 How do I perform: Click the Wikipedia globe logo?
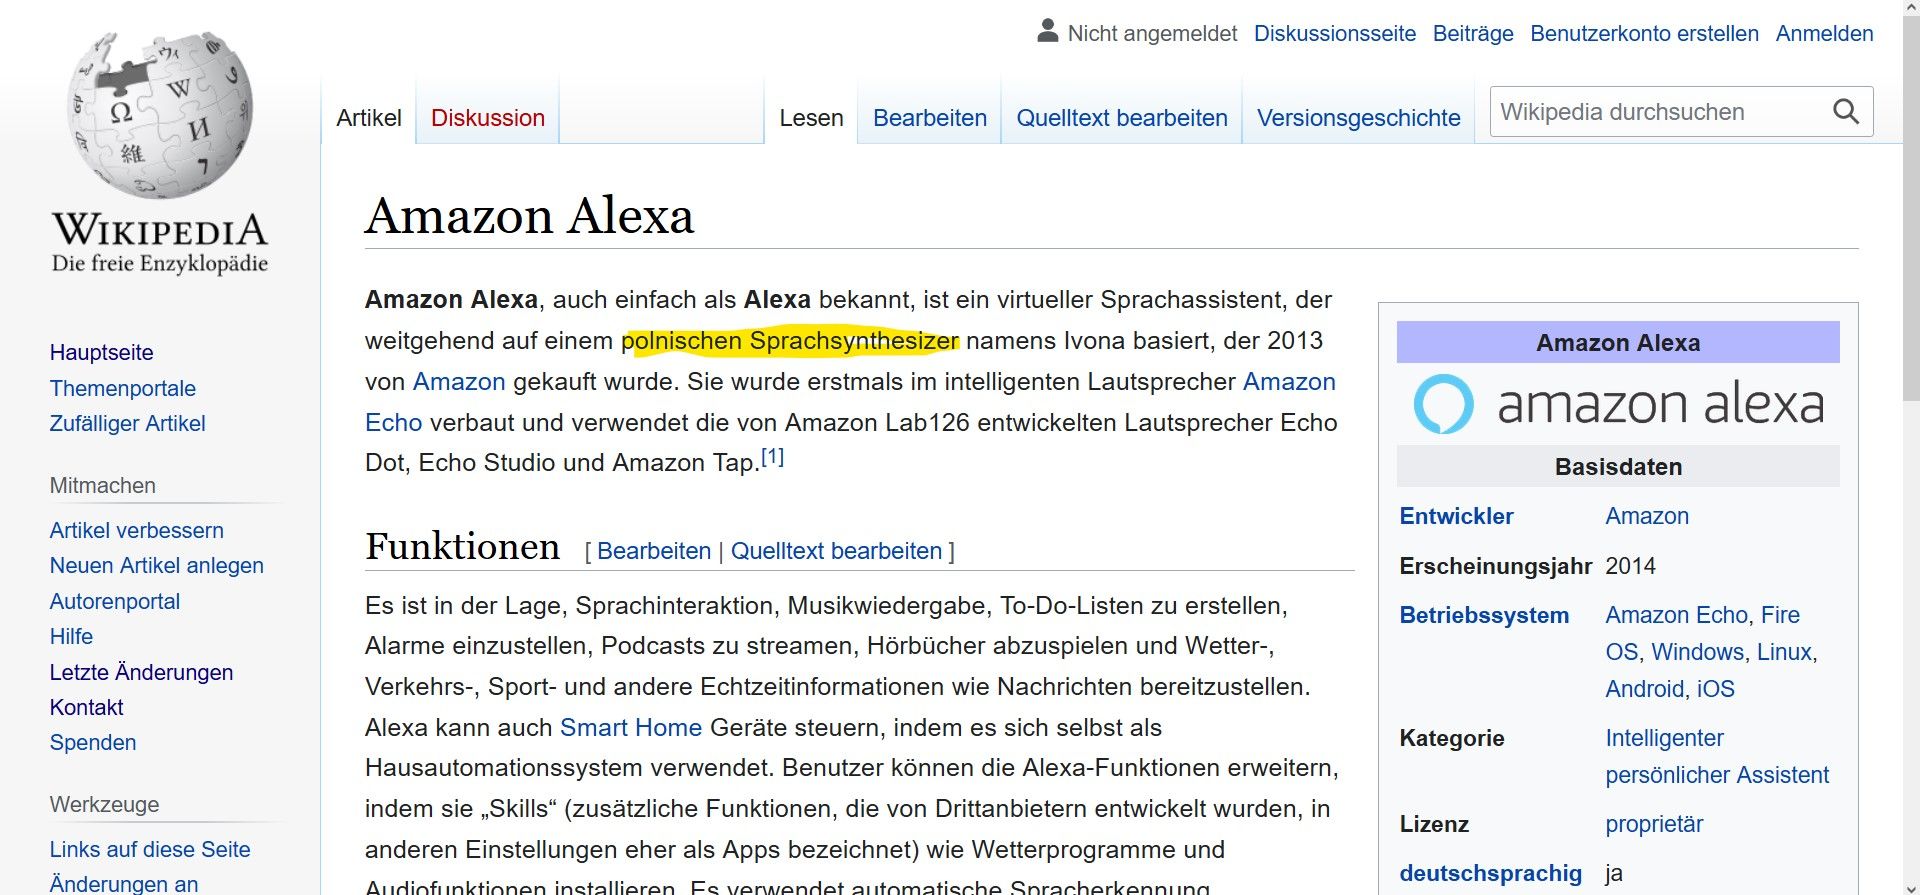[160, 115]
